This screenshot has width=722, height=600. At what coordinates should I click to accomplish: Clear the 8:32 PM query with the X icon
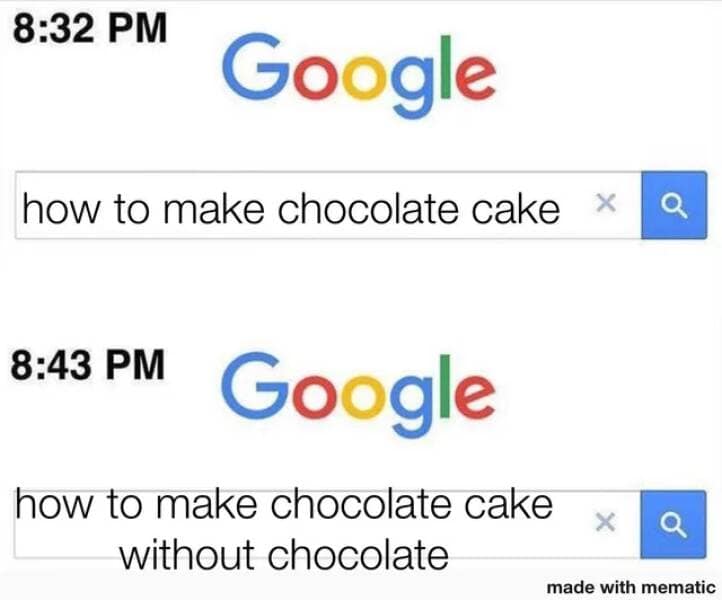606,203
